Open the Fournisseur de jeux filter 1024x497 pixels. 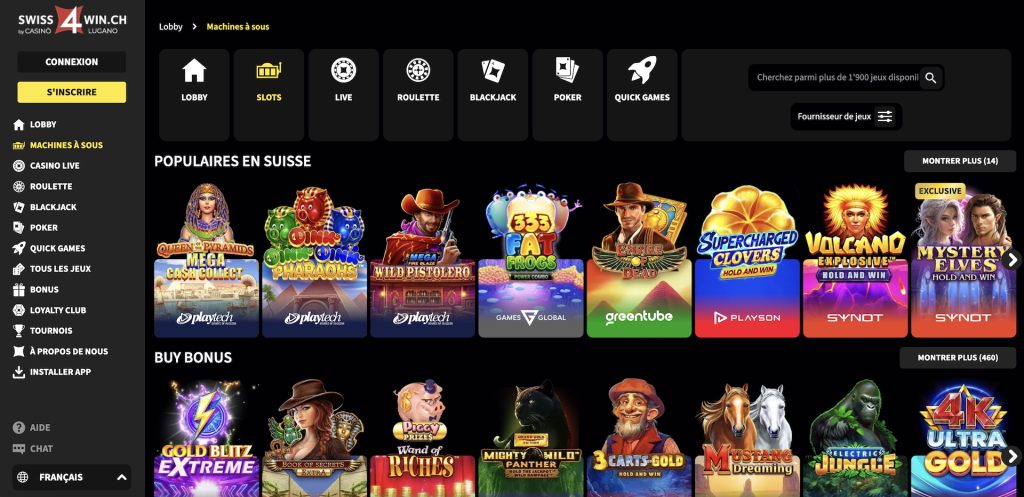tap(846, 117)
